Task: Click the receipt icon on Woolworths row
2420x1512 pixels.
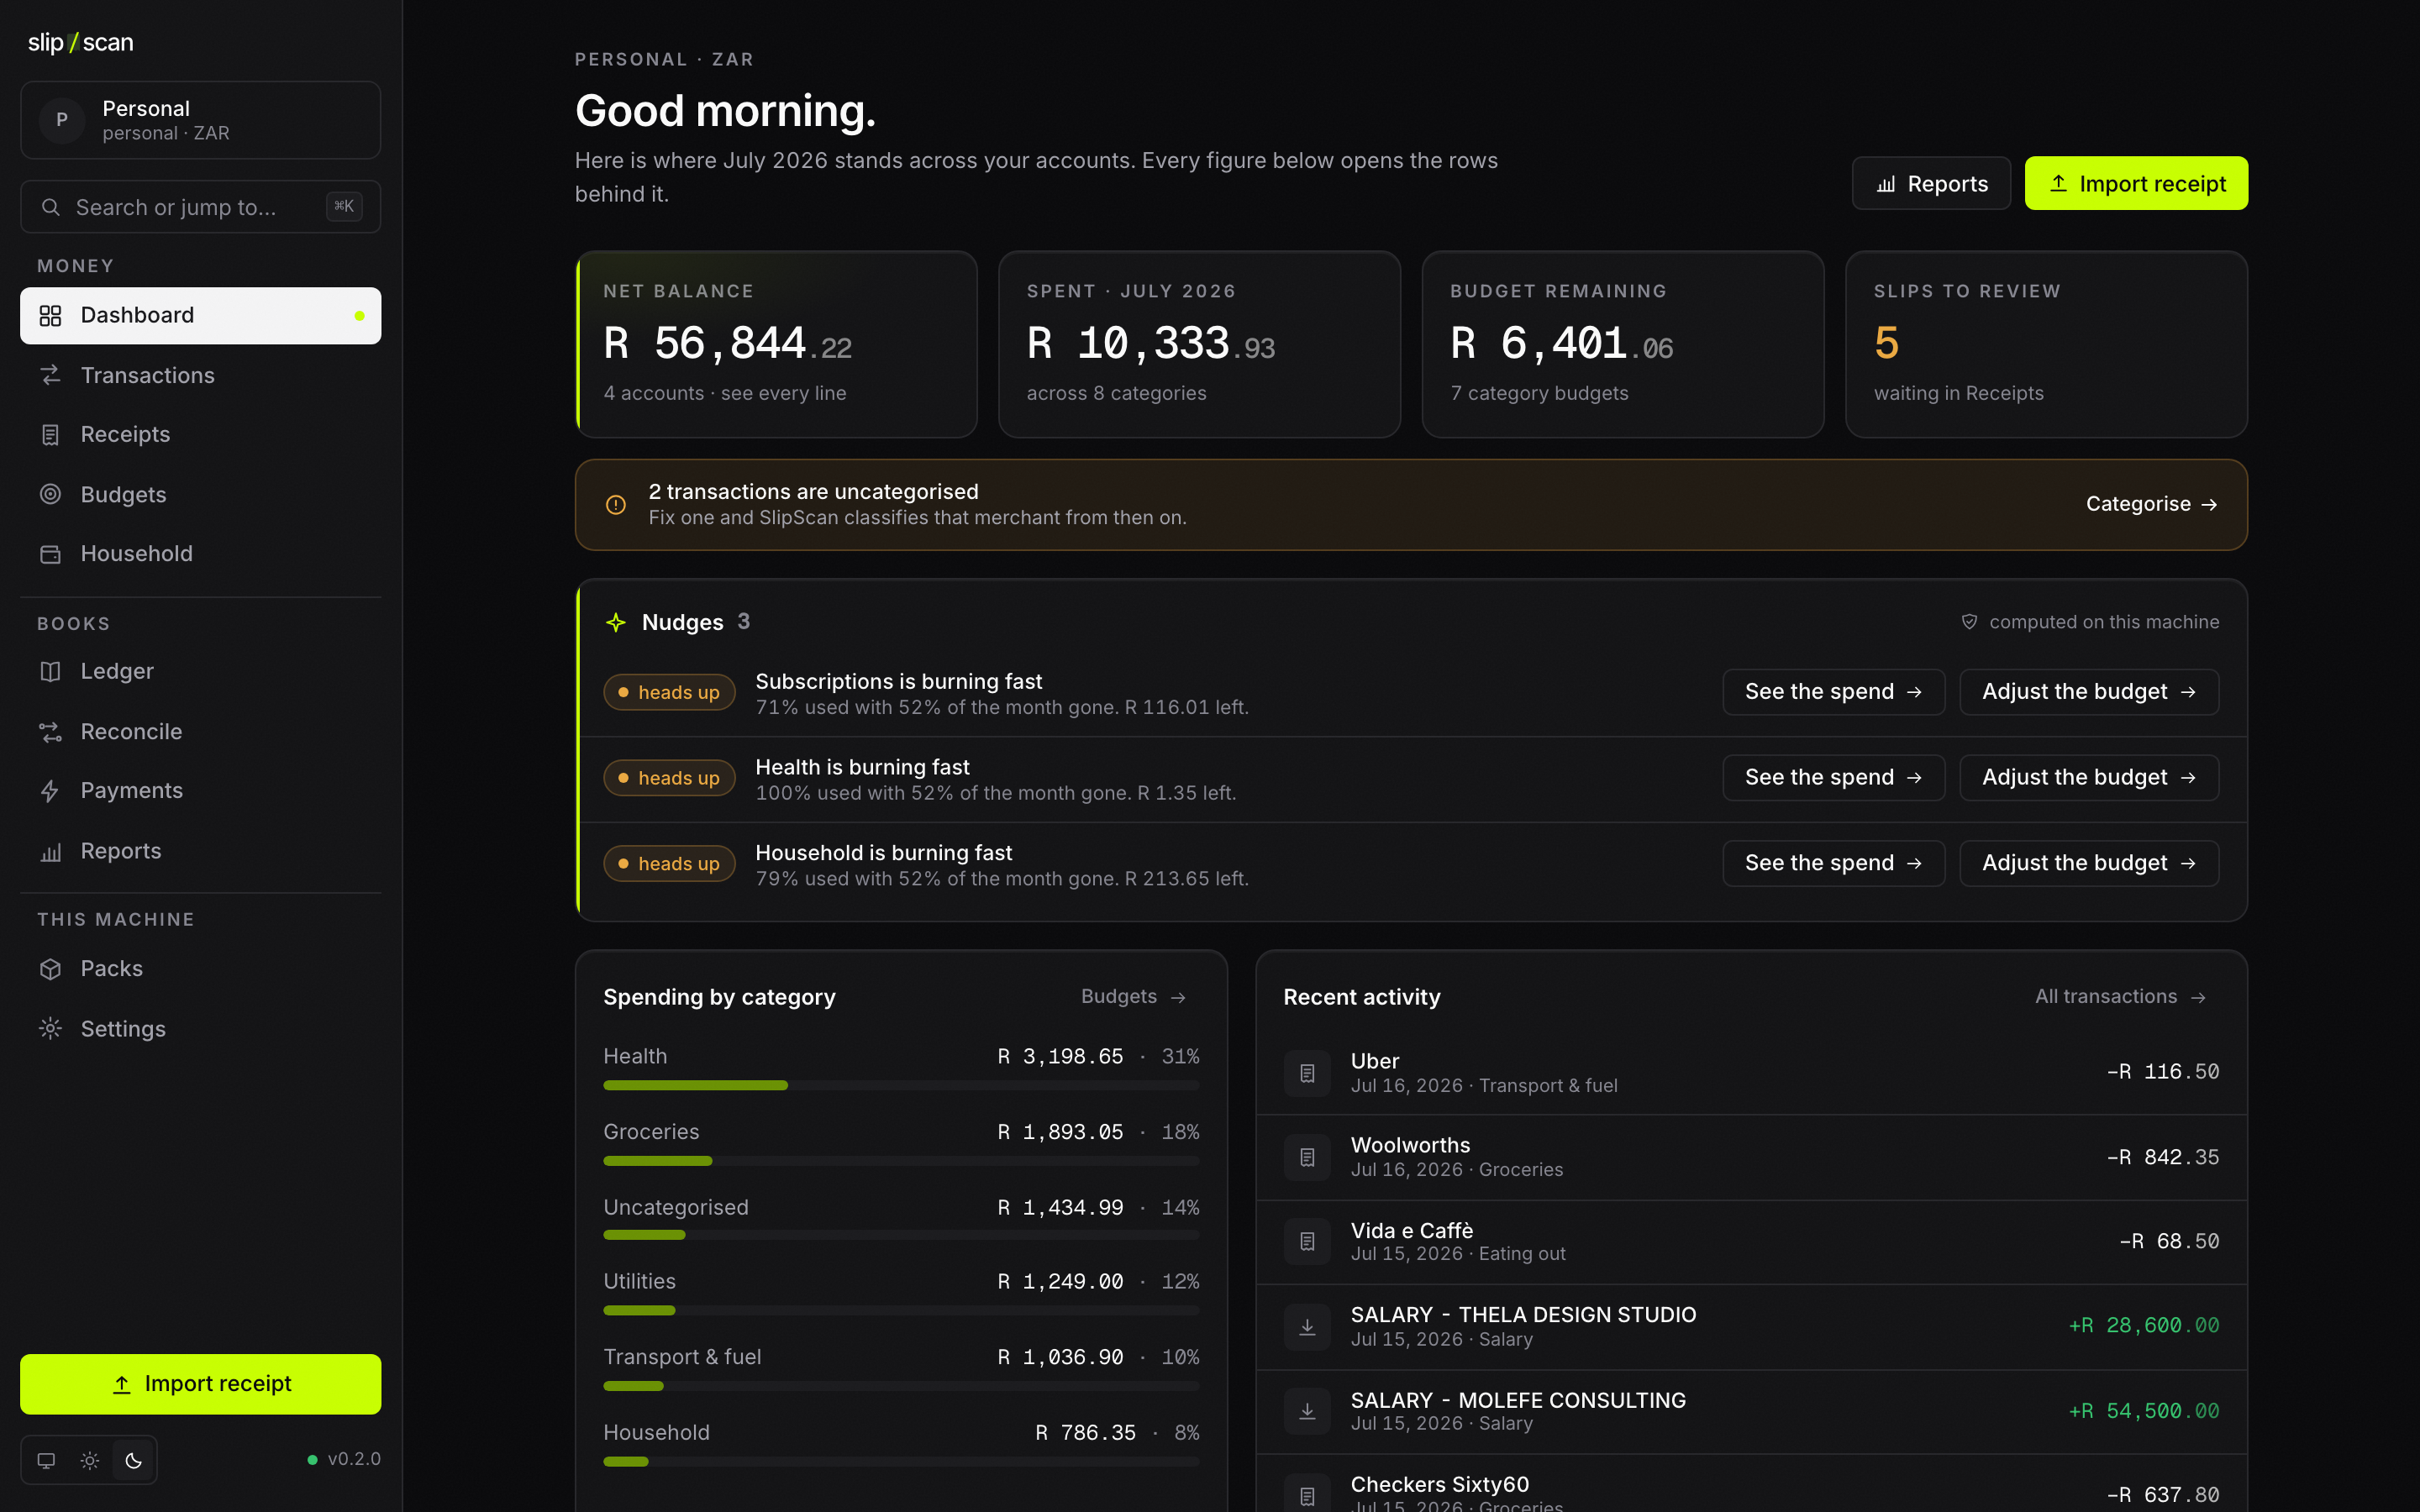Action: coord(1307,1157)
